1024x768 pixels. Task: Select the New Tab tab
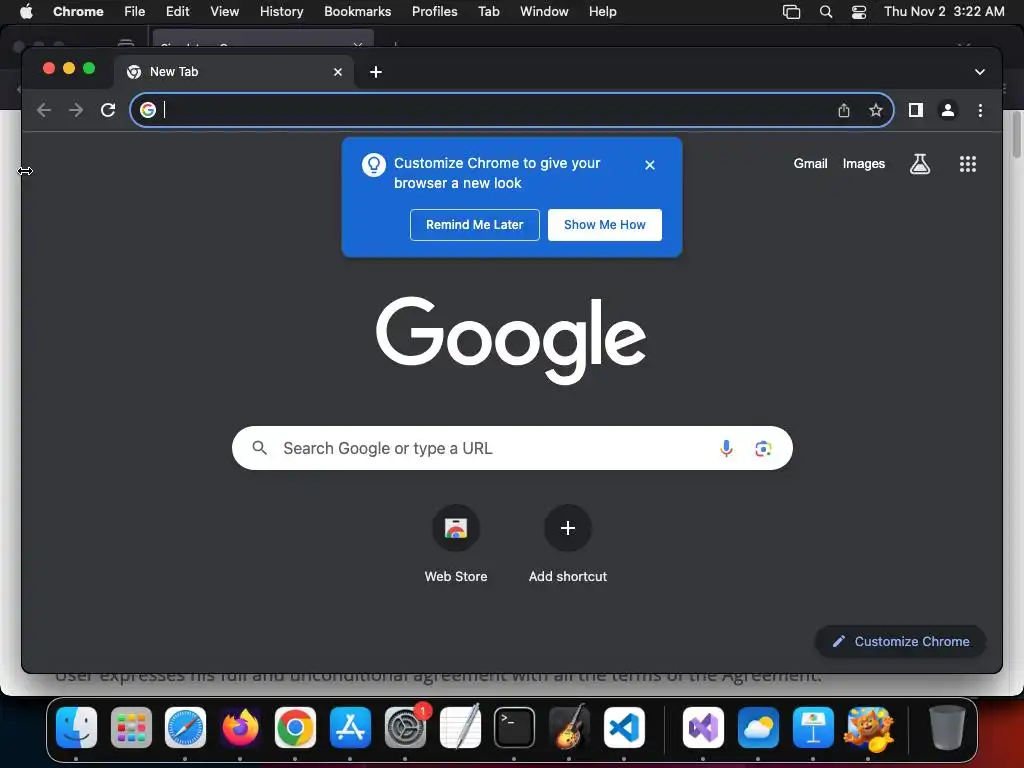[234, 72]
